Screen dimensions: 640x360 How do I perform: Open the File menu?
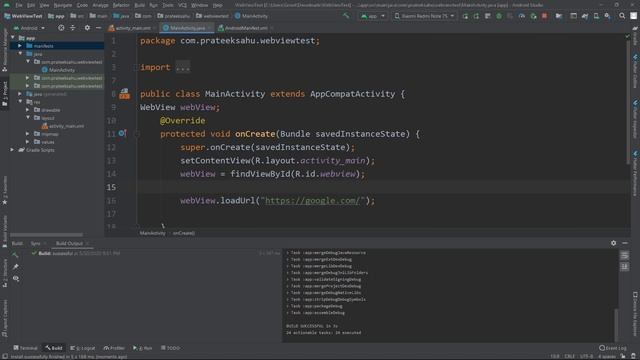[x=19, y=5]
